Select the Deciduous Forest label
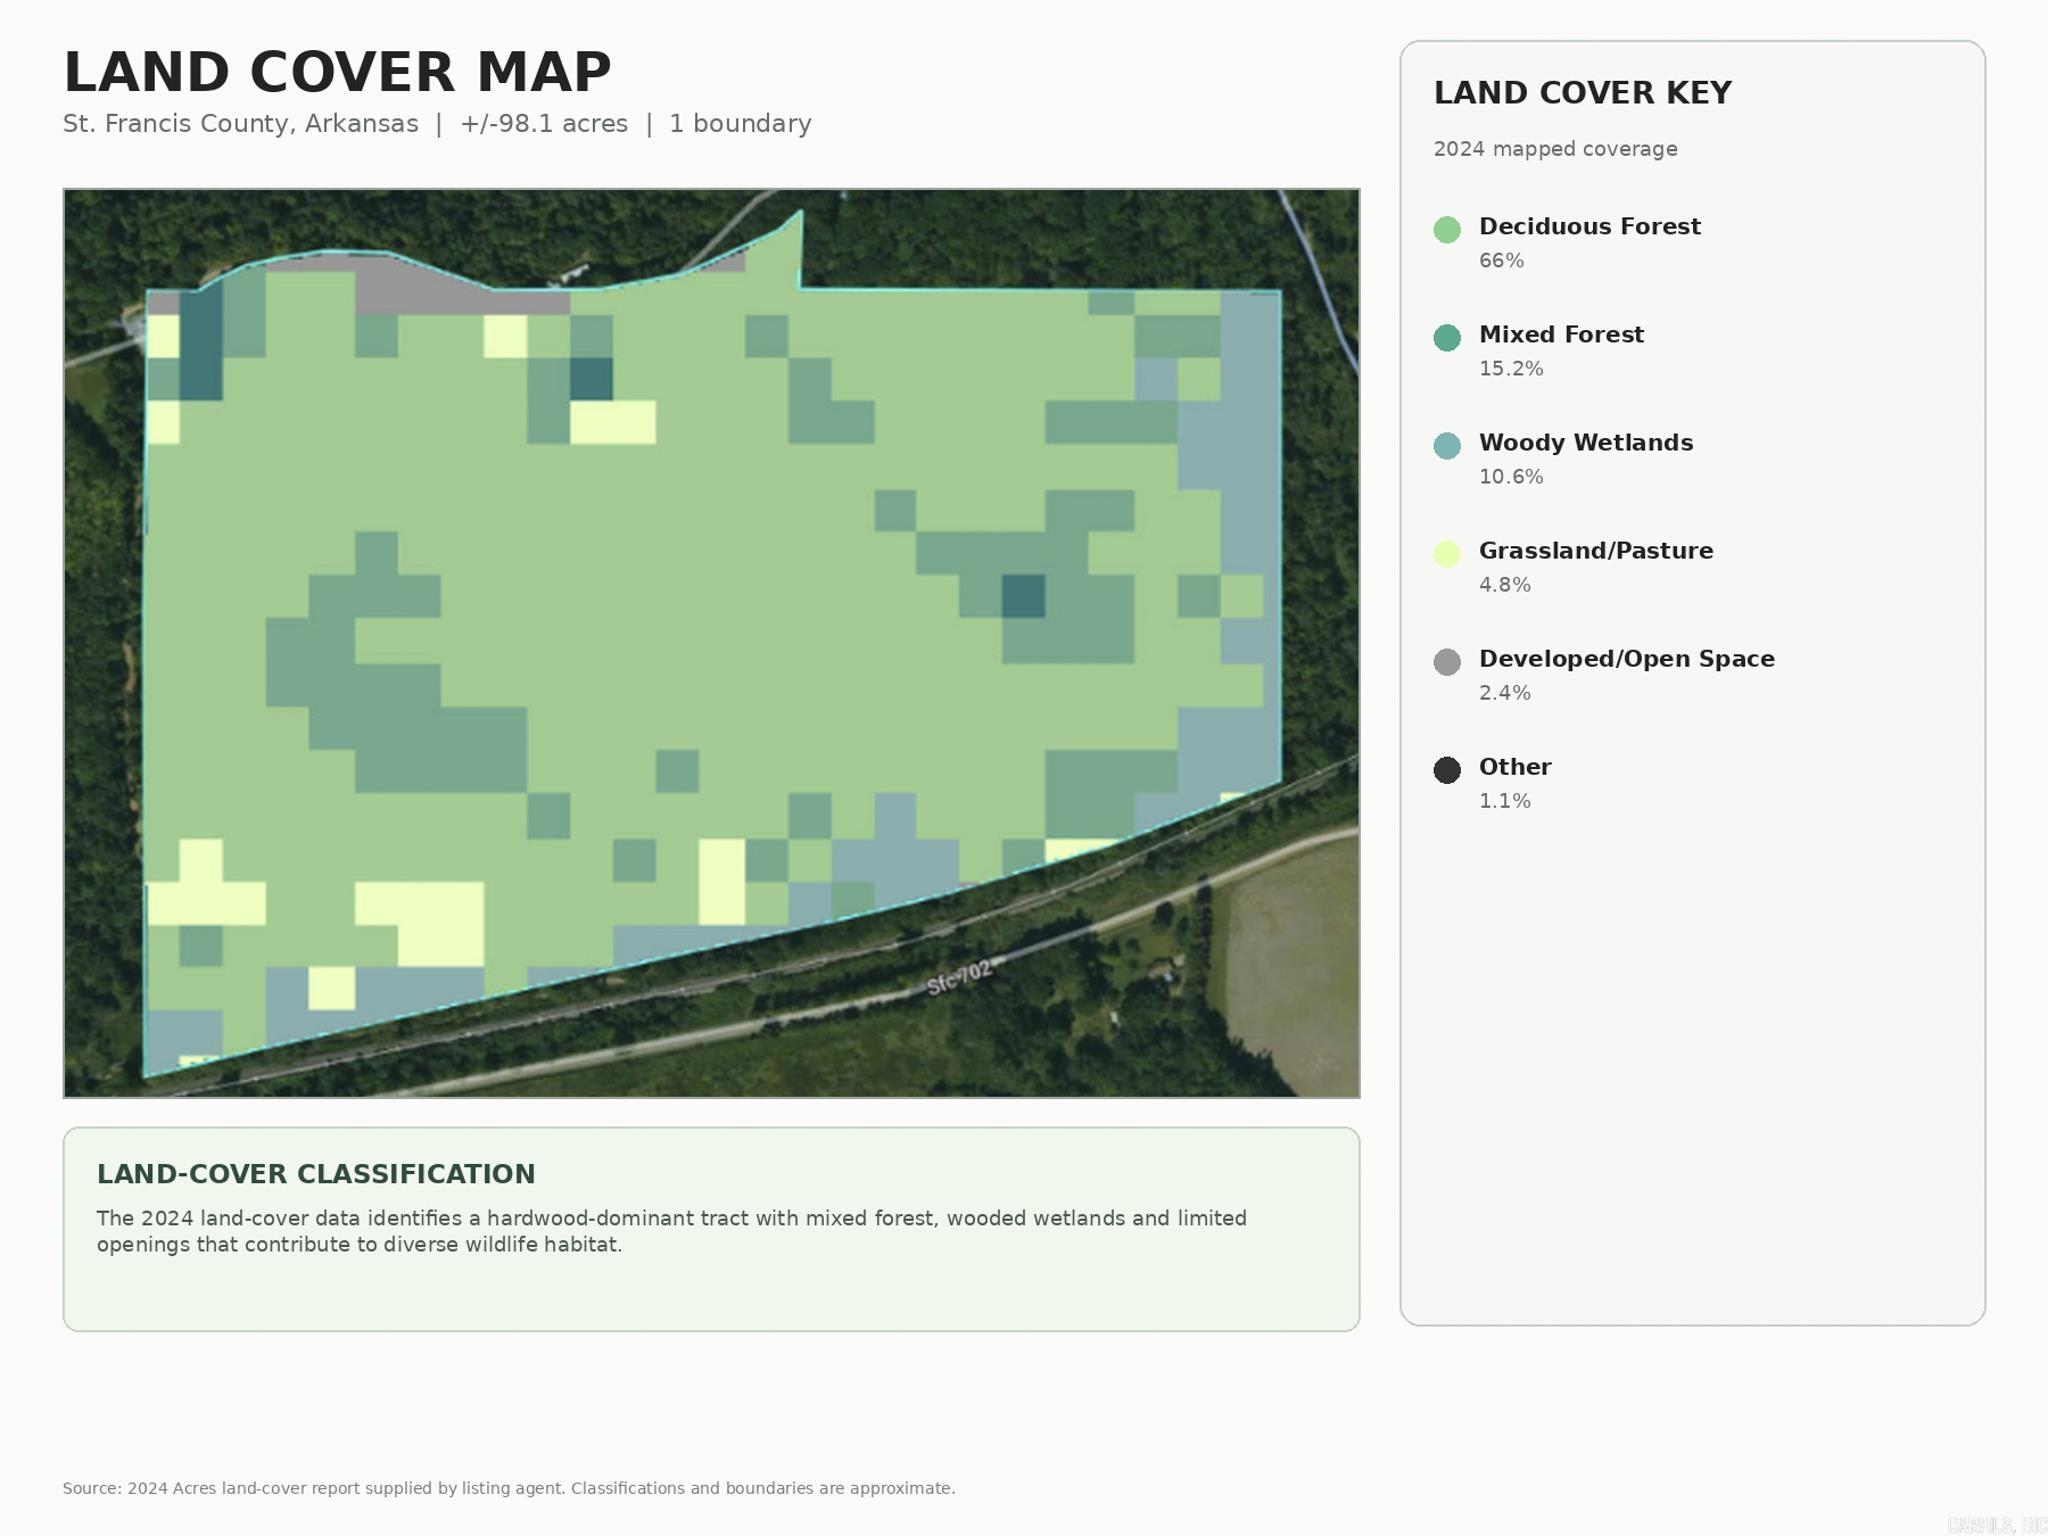 (1590, 227)
